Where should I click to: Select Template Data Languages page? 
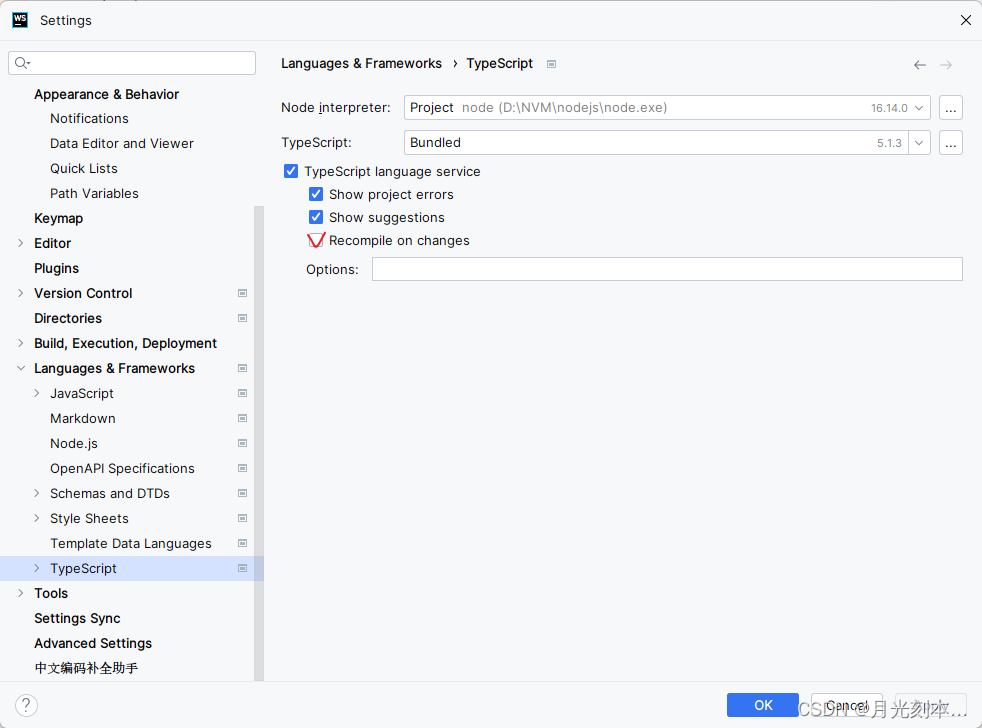tap(131, 544)
